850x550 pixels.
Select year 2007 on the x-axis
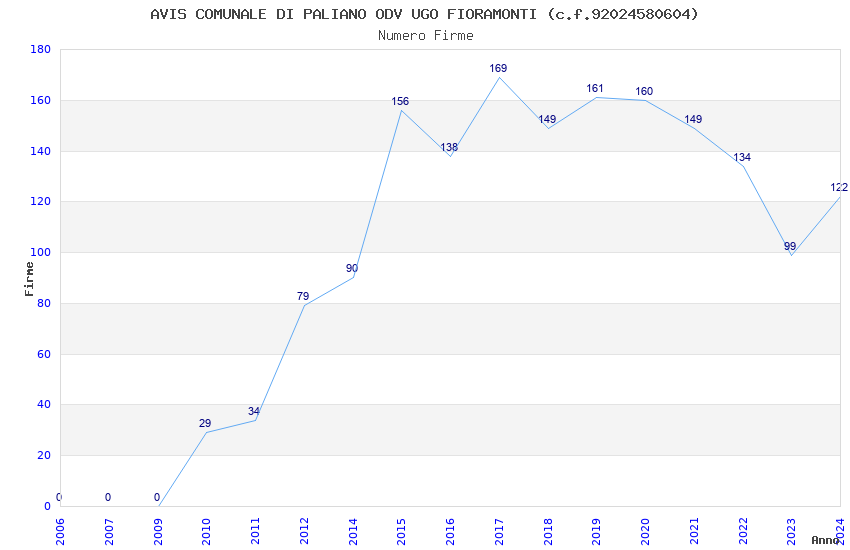tap(108, 531)
